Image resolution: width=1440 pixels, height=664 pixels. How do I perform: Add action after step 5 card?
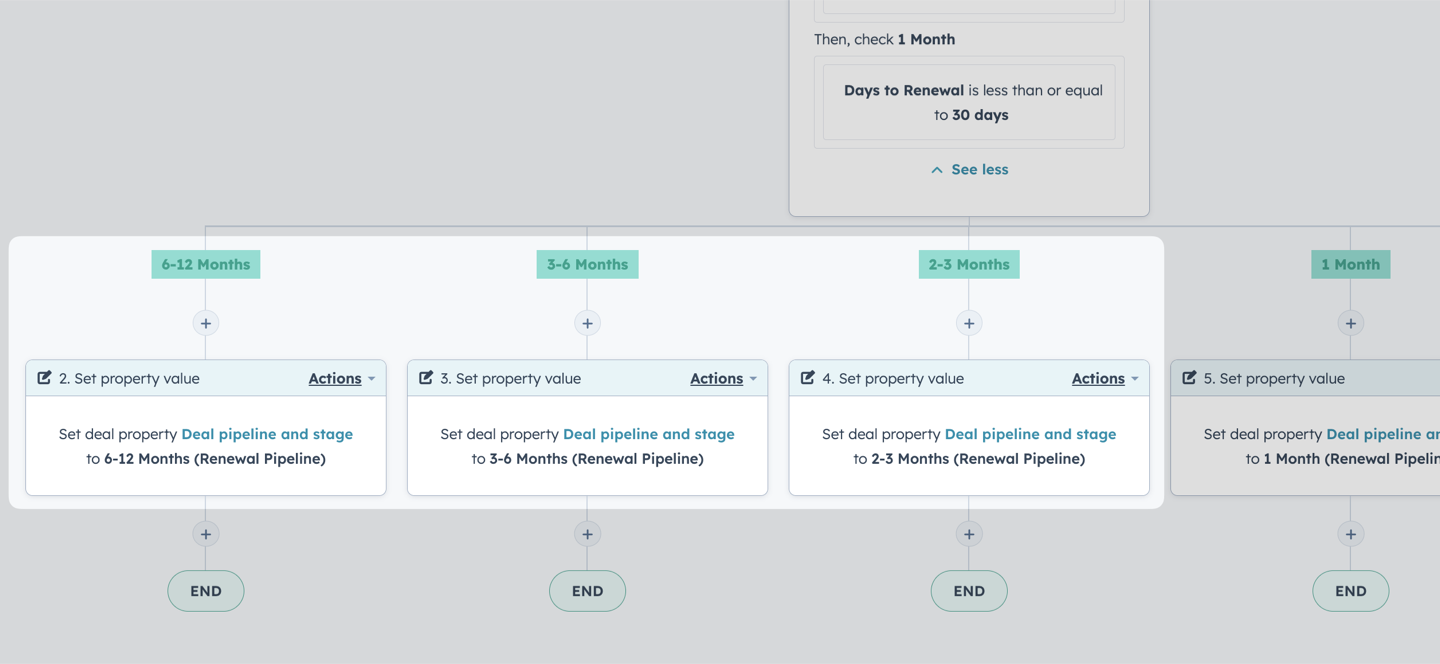(x=1351, y=534)
